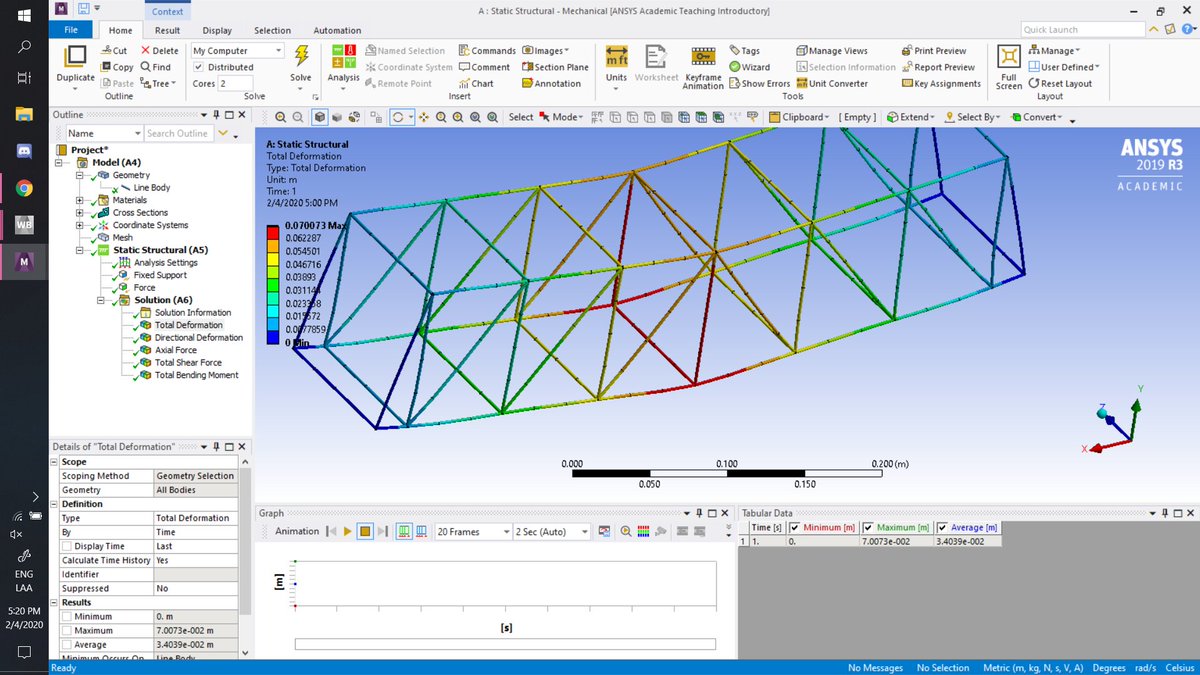Open the Convert dropdown

(x=1037, y=117)
